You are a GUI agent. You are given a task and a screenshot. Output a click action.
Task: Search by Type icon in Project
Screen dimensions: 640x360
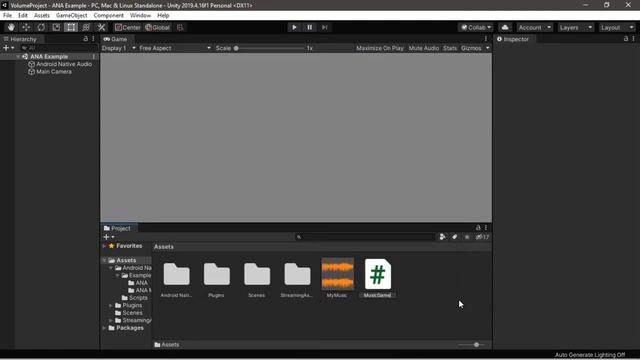coord(442,237)
